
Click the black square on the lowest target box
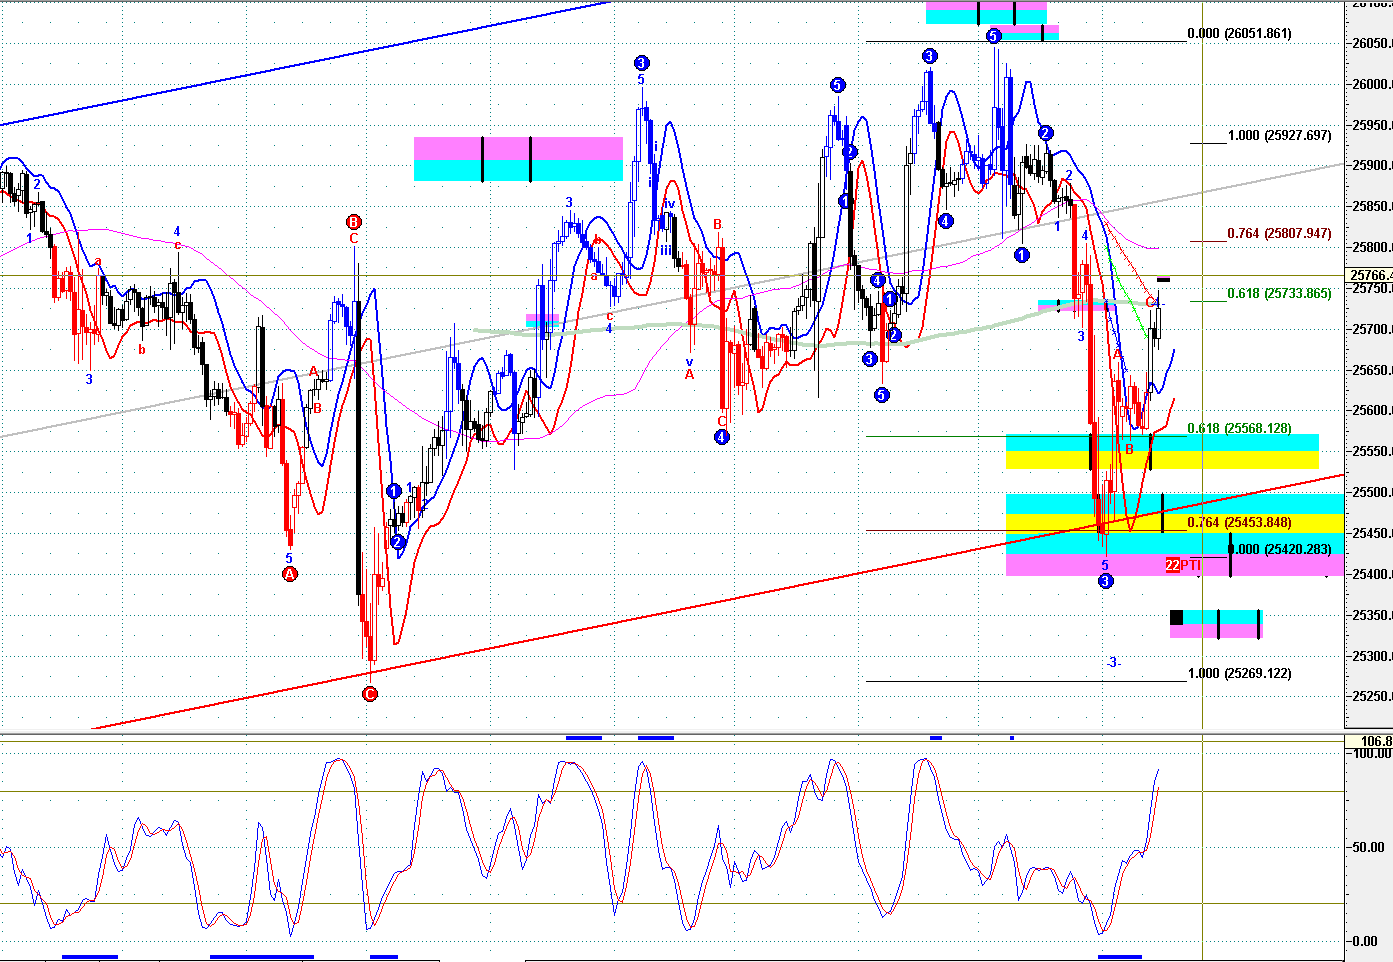(x=1176, y=618)
